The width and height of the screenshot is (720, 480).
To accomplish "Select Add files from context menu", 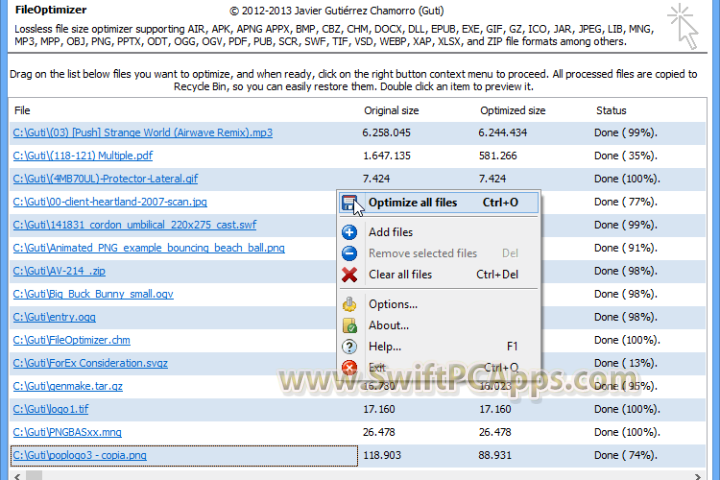I will 439,232.
